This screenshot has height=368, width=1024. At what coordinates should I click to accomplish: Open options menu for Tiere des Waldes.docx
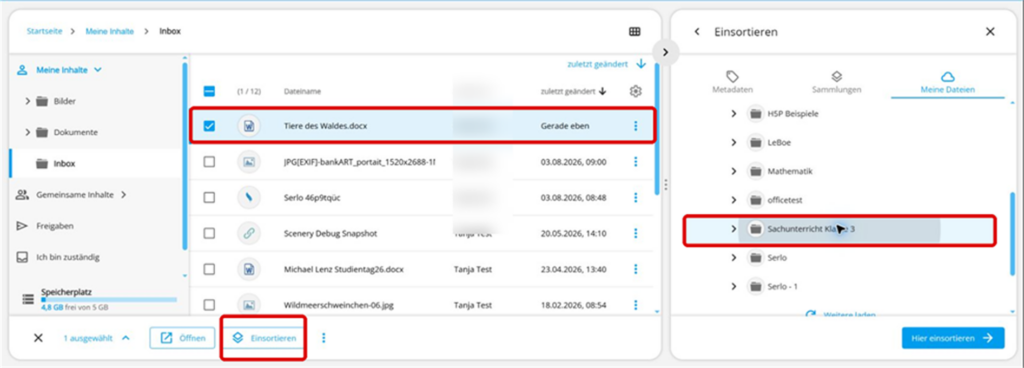(635, 126)
